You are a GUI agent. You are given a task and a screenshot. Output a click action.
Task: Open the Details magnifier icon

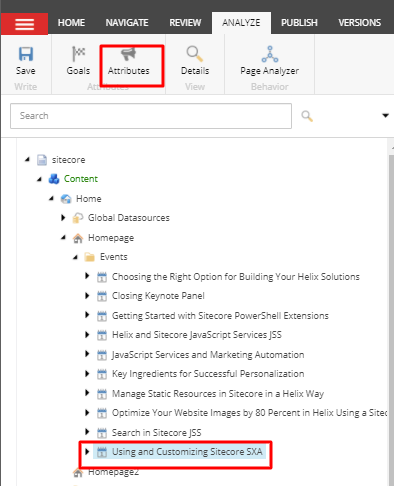click(x=195, y=54)
